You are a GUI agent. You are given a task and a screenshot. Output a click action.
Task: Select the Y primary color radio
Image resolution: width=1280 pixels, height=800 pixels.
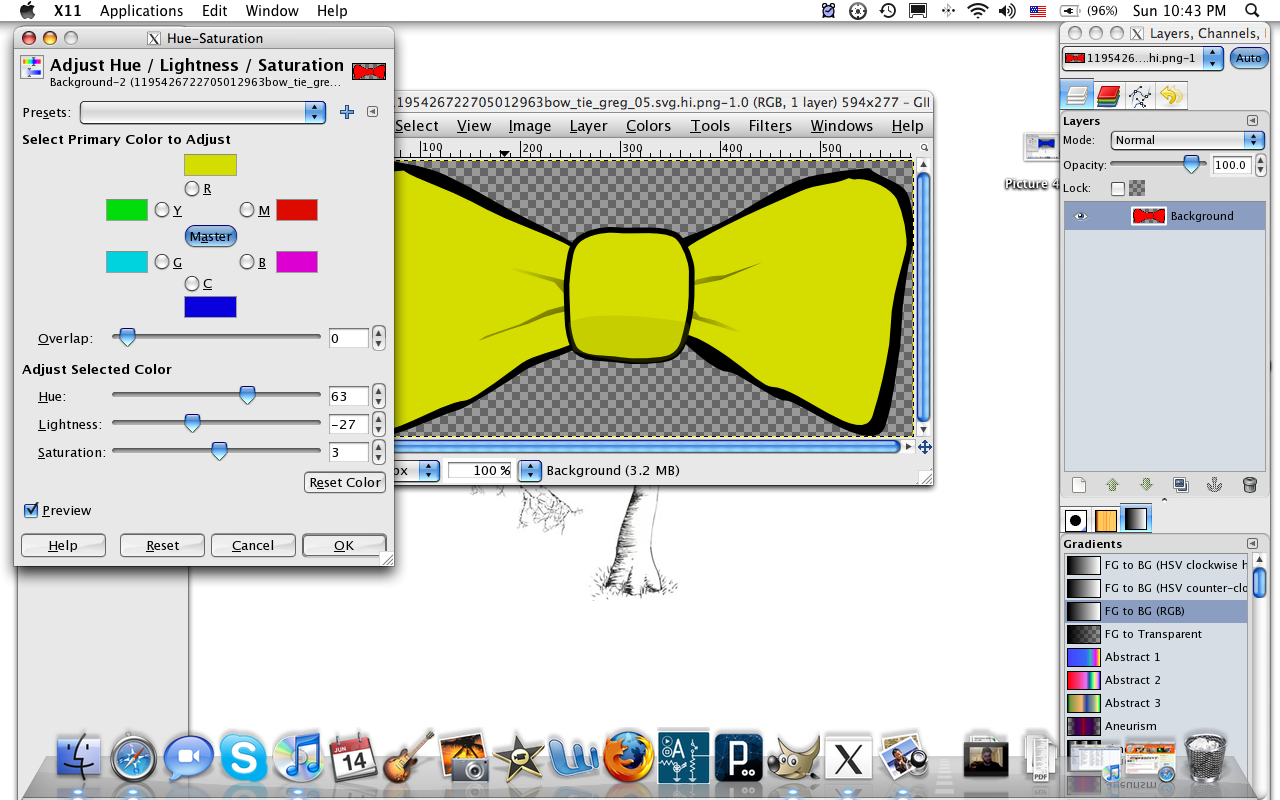point(162,210)
